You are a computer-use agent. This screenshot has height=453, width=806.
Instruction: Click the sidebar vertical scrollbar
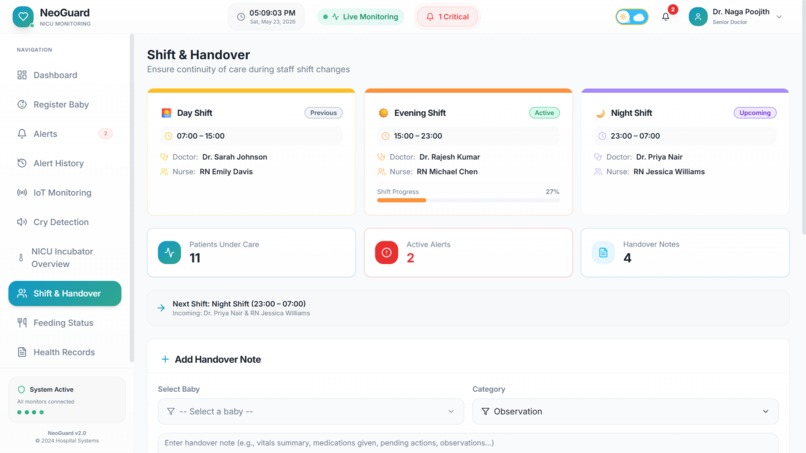pos(132,198)
